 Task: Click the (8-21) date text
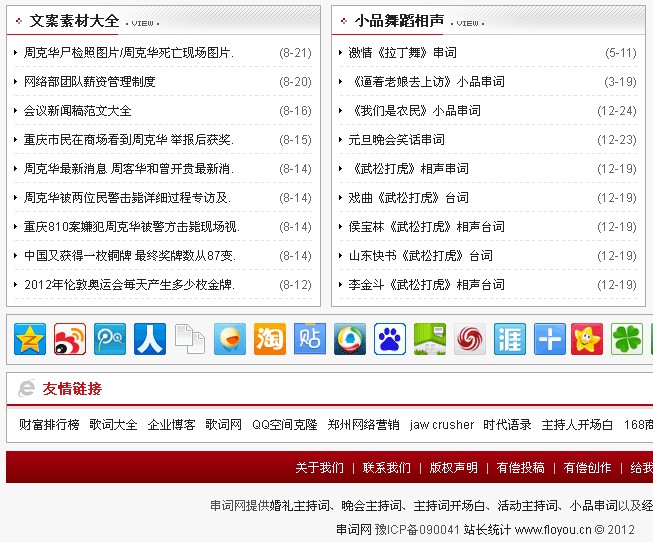point(295,53)
